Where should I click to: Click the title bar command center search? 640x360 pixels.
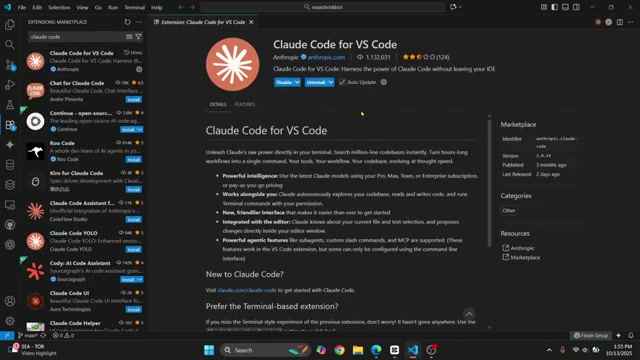[x=322, y=7]
